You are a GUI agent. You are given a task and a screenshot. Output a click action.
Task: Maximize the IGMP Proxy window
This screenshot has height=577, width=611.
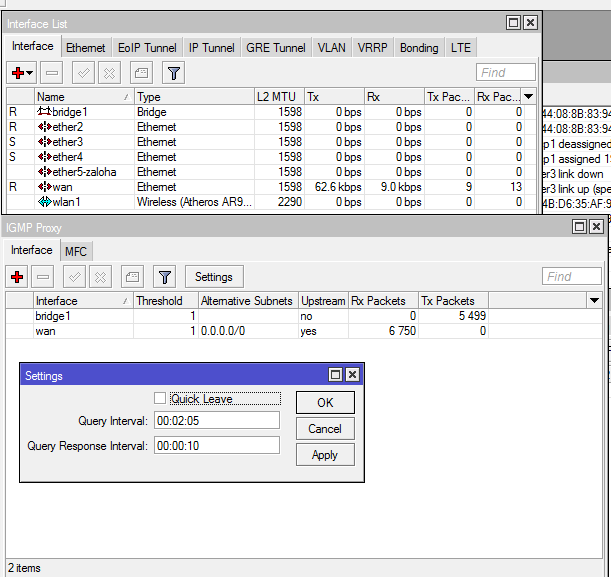pyautogui.click(x=579, y=226)
